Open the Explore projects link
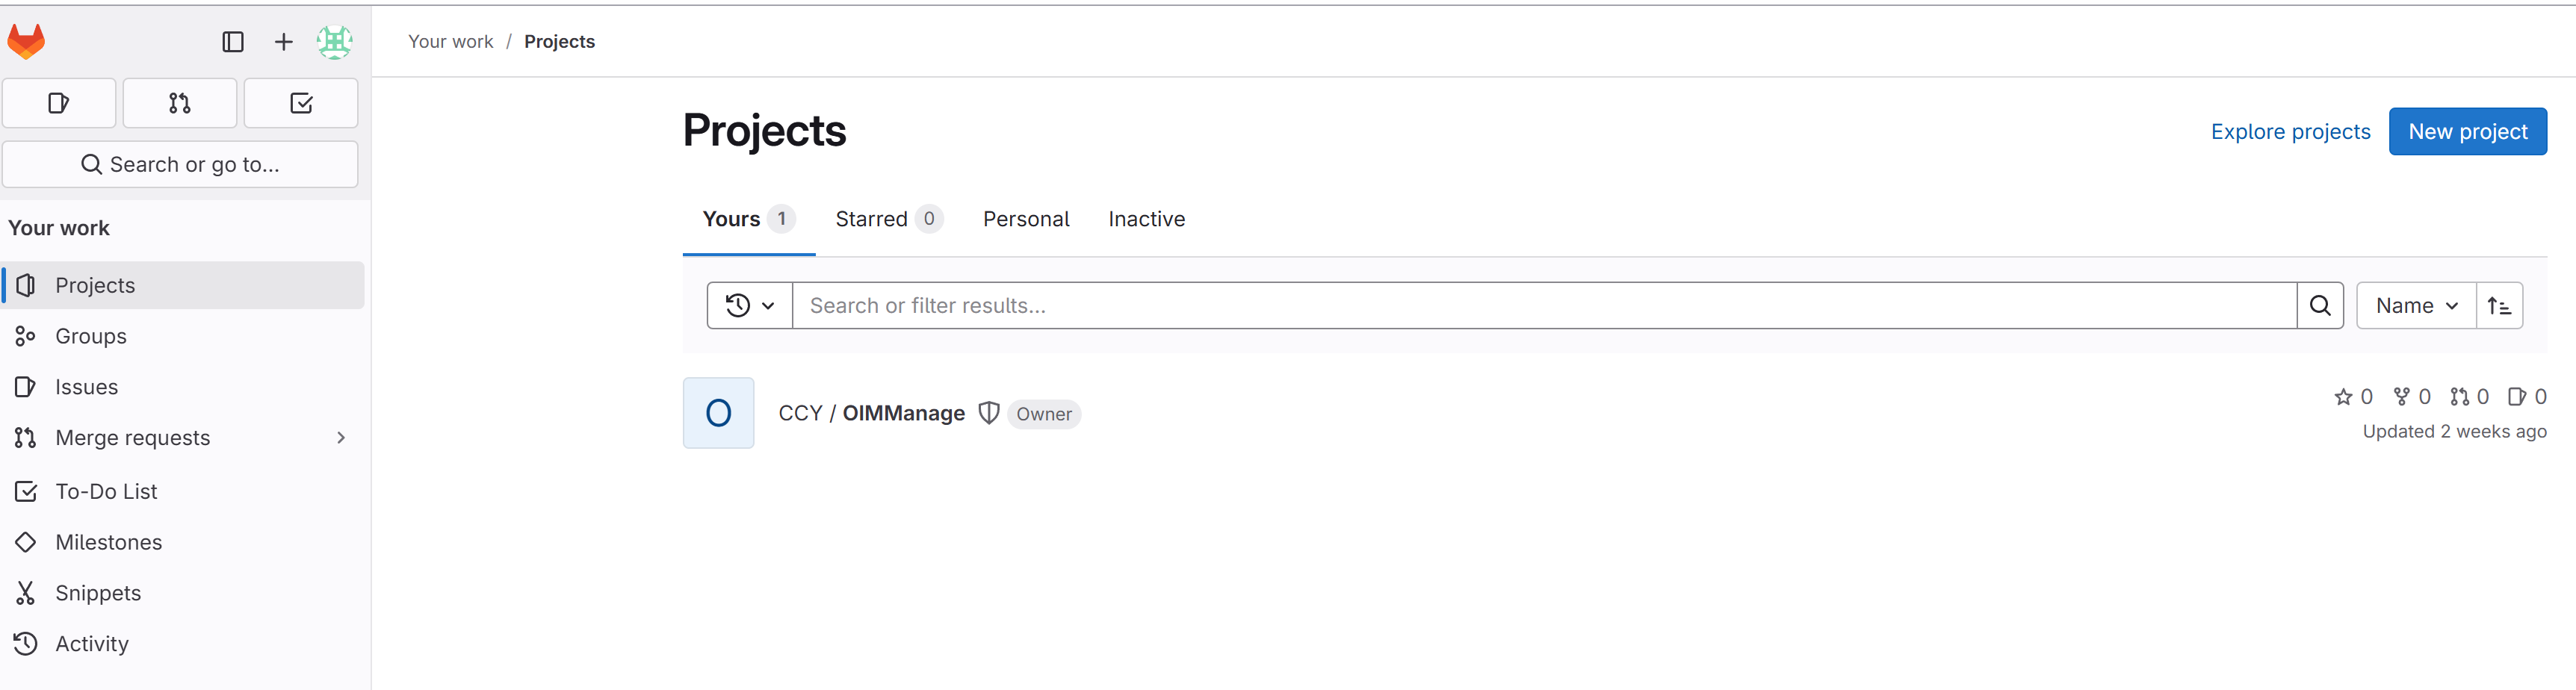 pyautogui.click(x=2290, y=132)
